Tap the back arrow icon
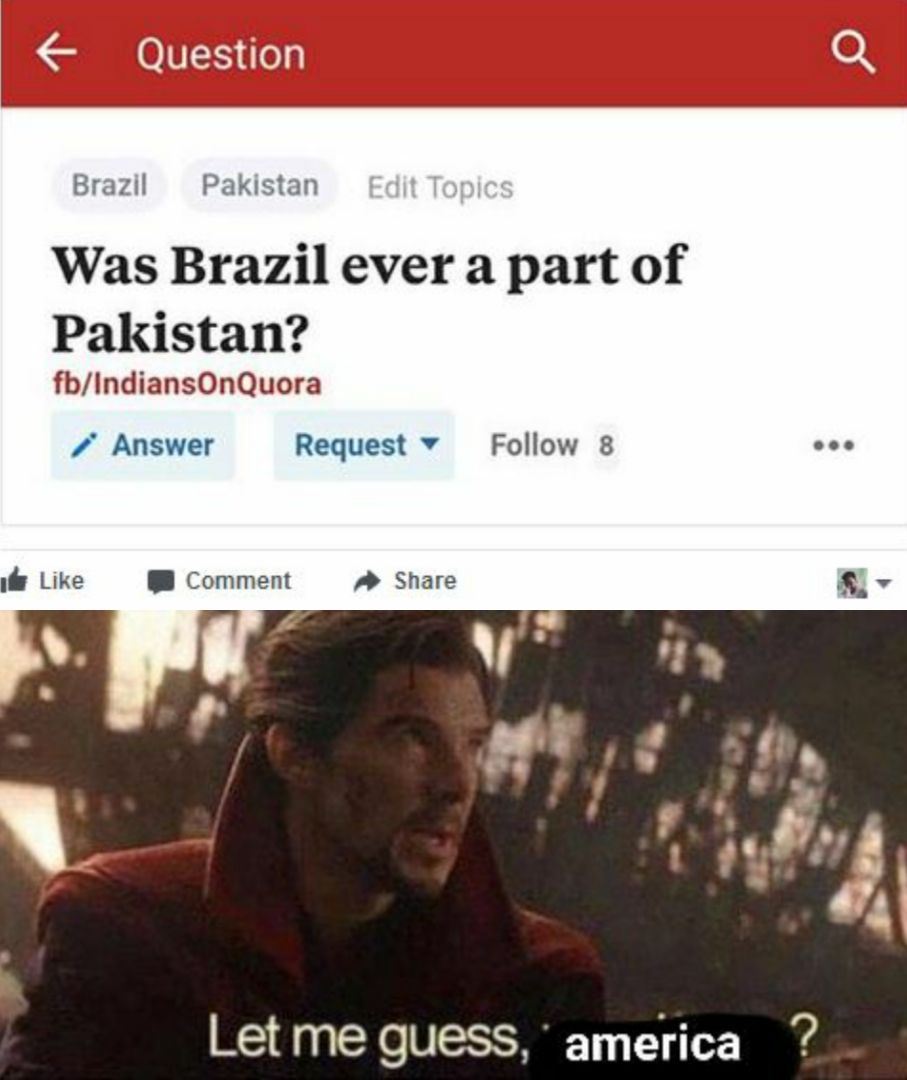 coord(56,53)
